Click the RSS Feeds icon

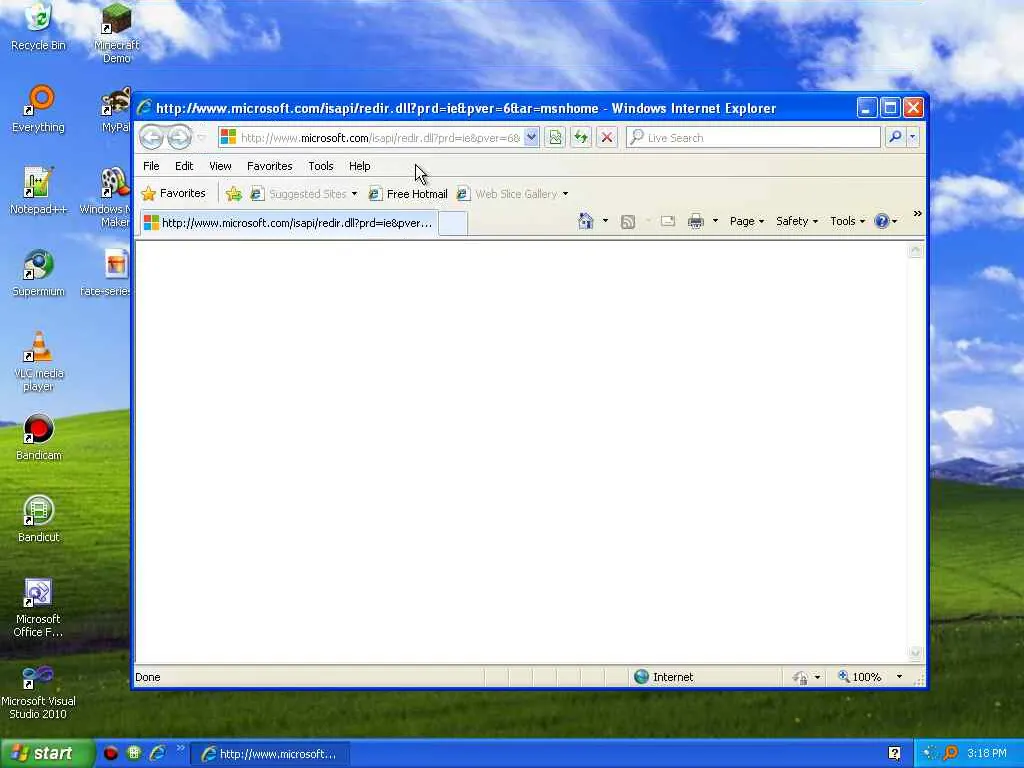628,222
